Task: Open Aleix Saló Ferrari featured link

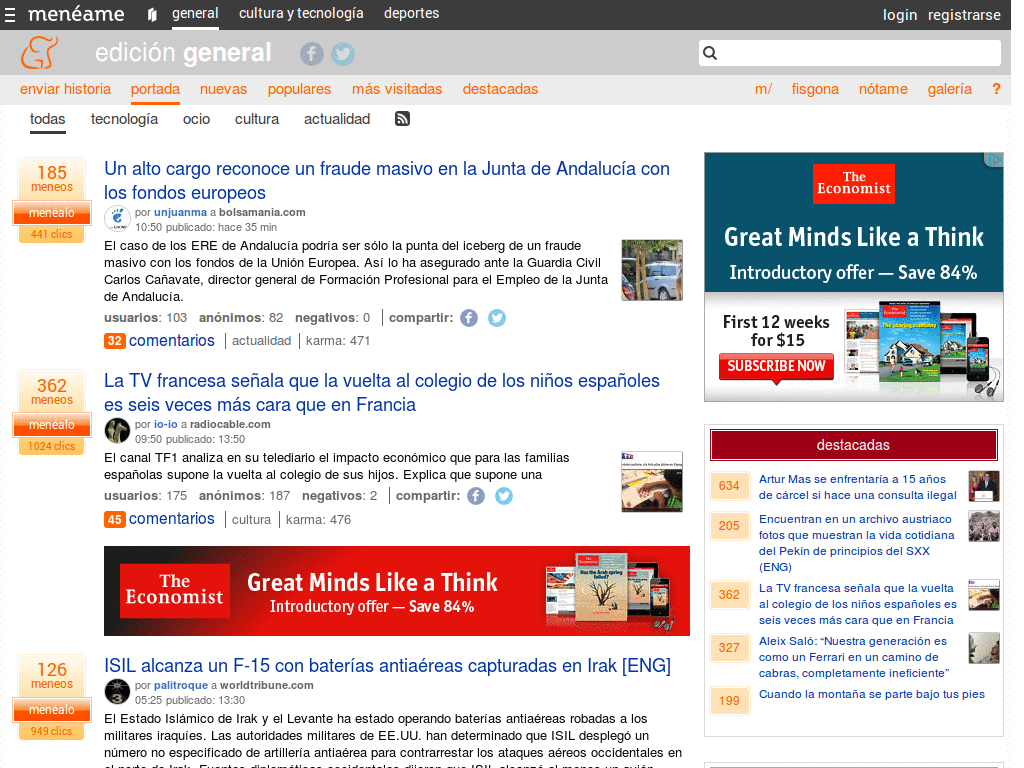Action: [x=854, y=657]
